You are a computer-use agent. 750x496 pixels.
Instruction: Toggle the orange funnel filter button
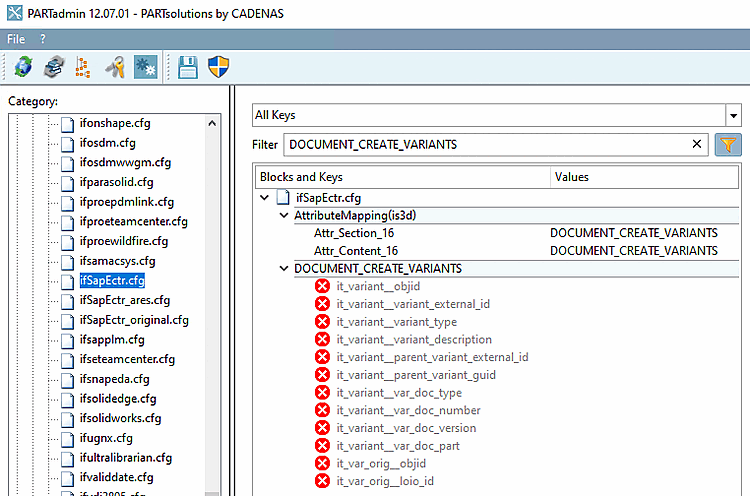tap(728, 144)
